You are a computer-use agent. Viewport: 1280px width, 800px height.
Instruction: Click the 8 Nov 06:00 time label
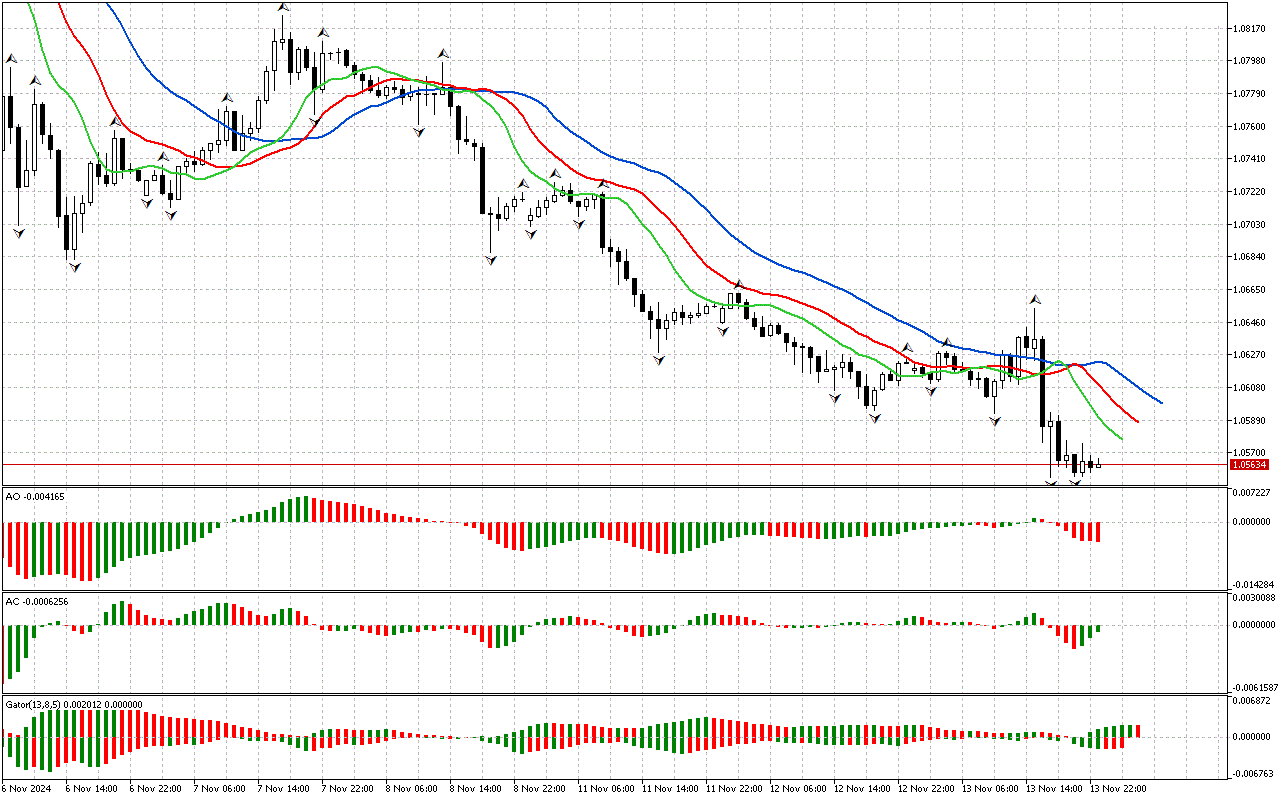tap(412, 788)
